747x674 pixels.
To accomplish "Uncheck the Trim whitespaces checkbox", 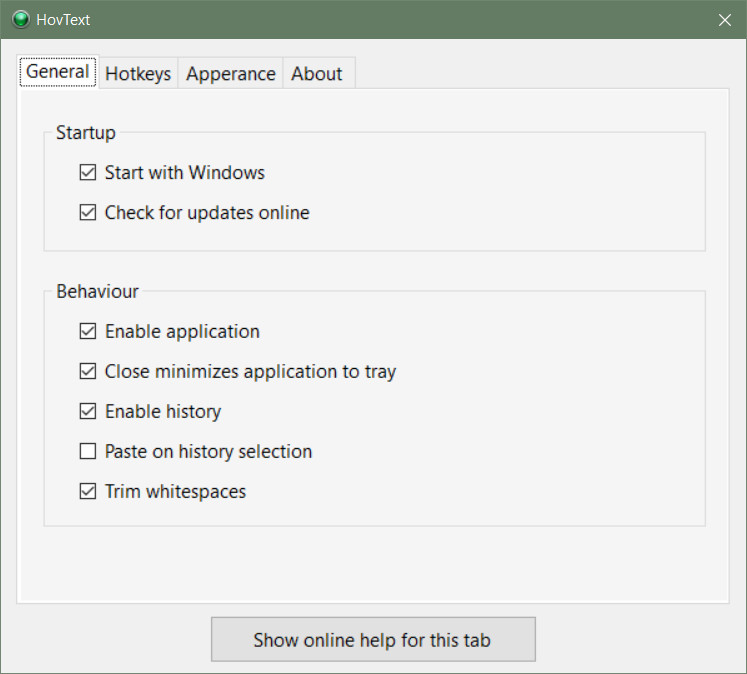I will [x=88, y=491].
